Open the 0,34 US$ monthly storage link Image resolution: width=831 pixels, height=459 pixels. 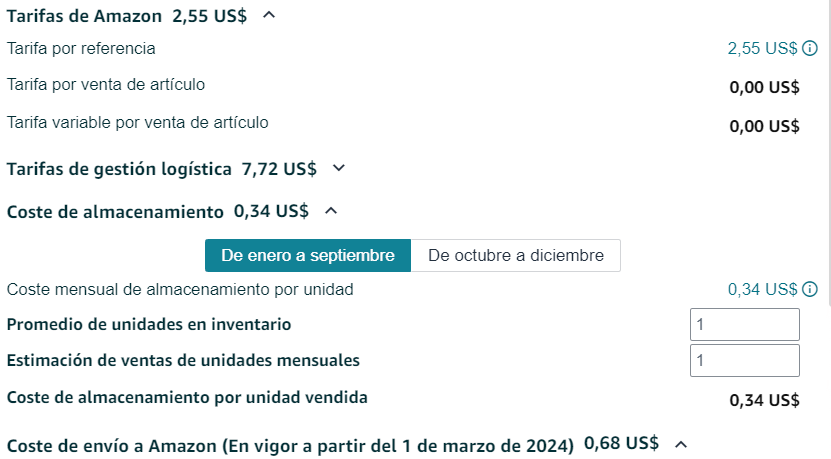(762, 289)
